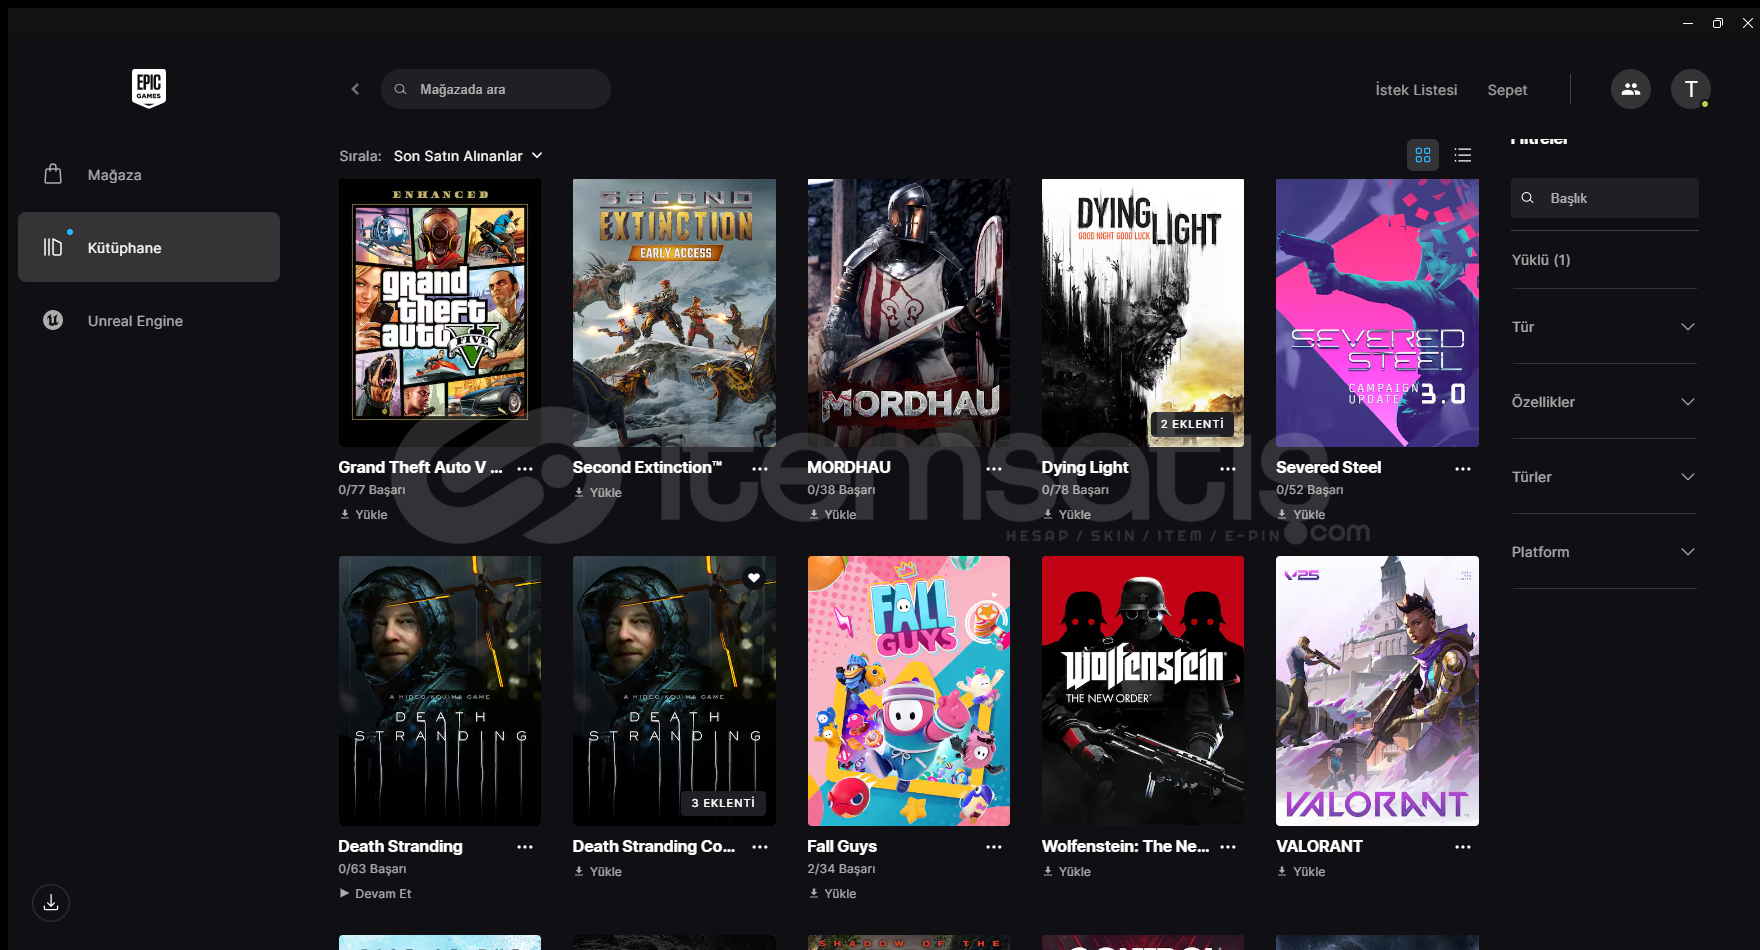1760x950 pixels.
Task: Click the MORDHAU title text
Action: click(x=849, y=467)
